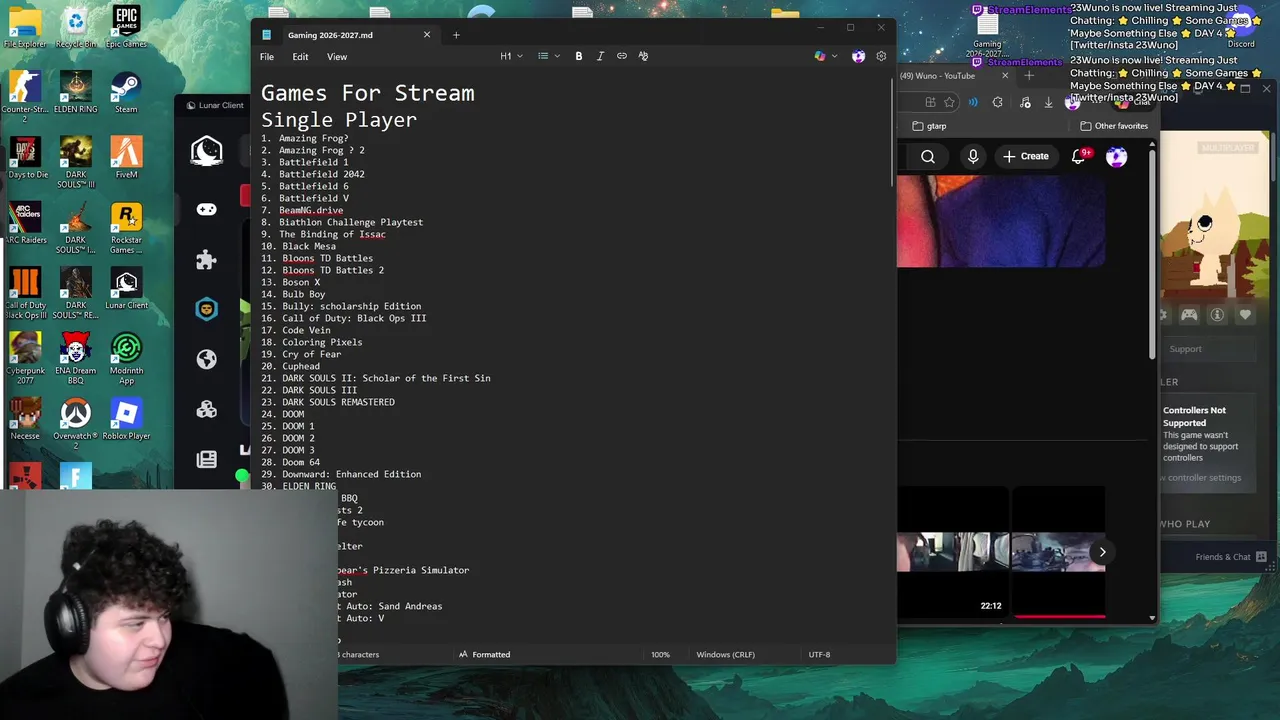1280x720 pixels.
Task: Add a new tab in Notepad
Action: [456, 35]
